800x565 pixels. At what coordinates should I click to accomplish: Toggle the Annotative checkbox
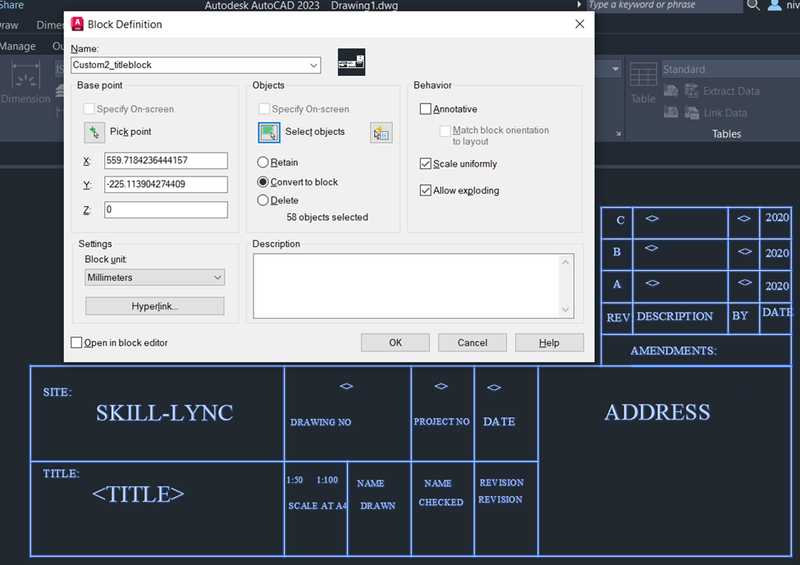point(426,109)
